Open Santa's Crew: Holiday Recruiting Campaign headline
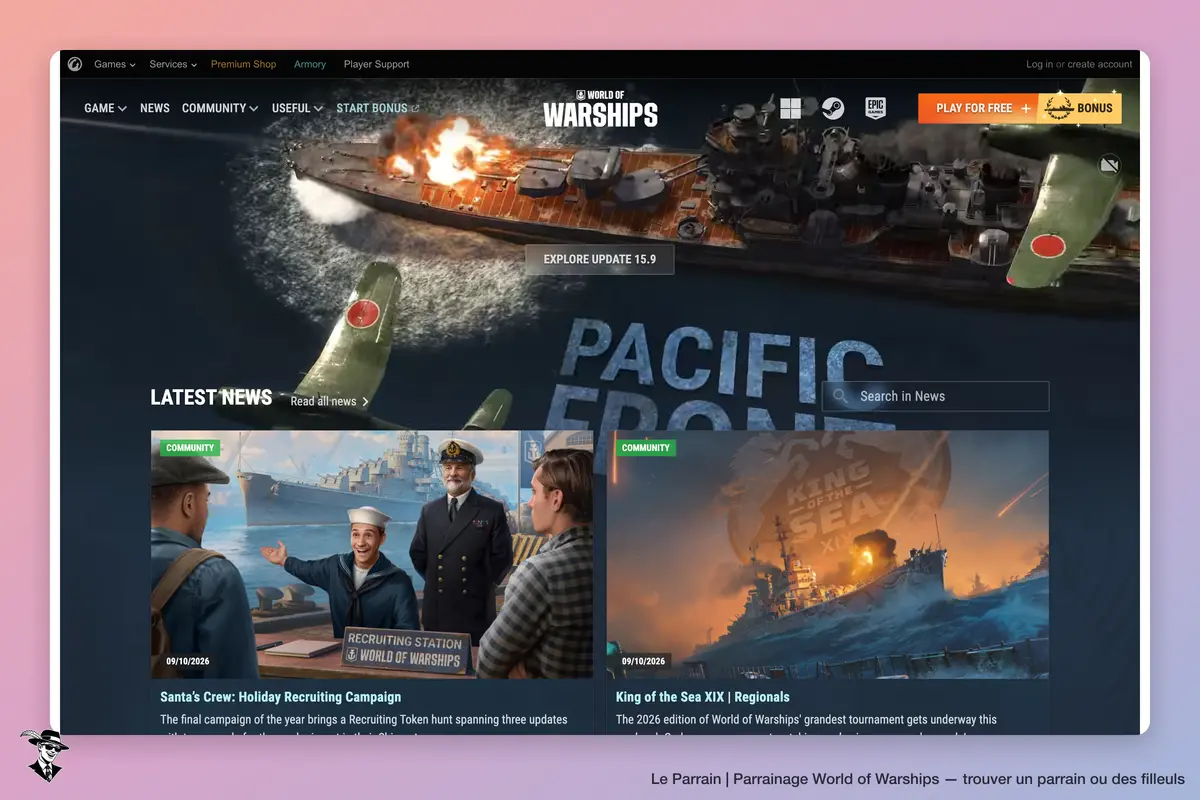Image resolution: width=1200 pixels, height=800 pixels. 281,697
